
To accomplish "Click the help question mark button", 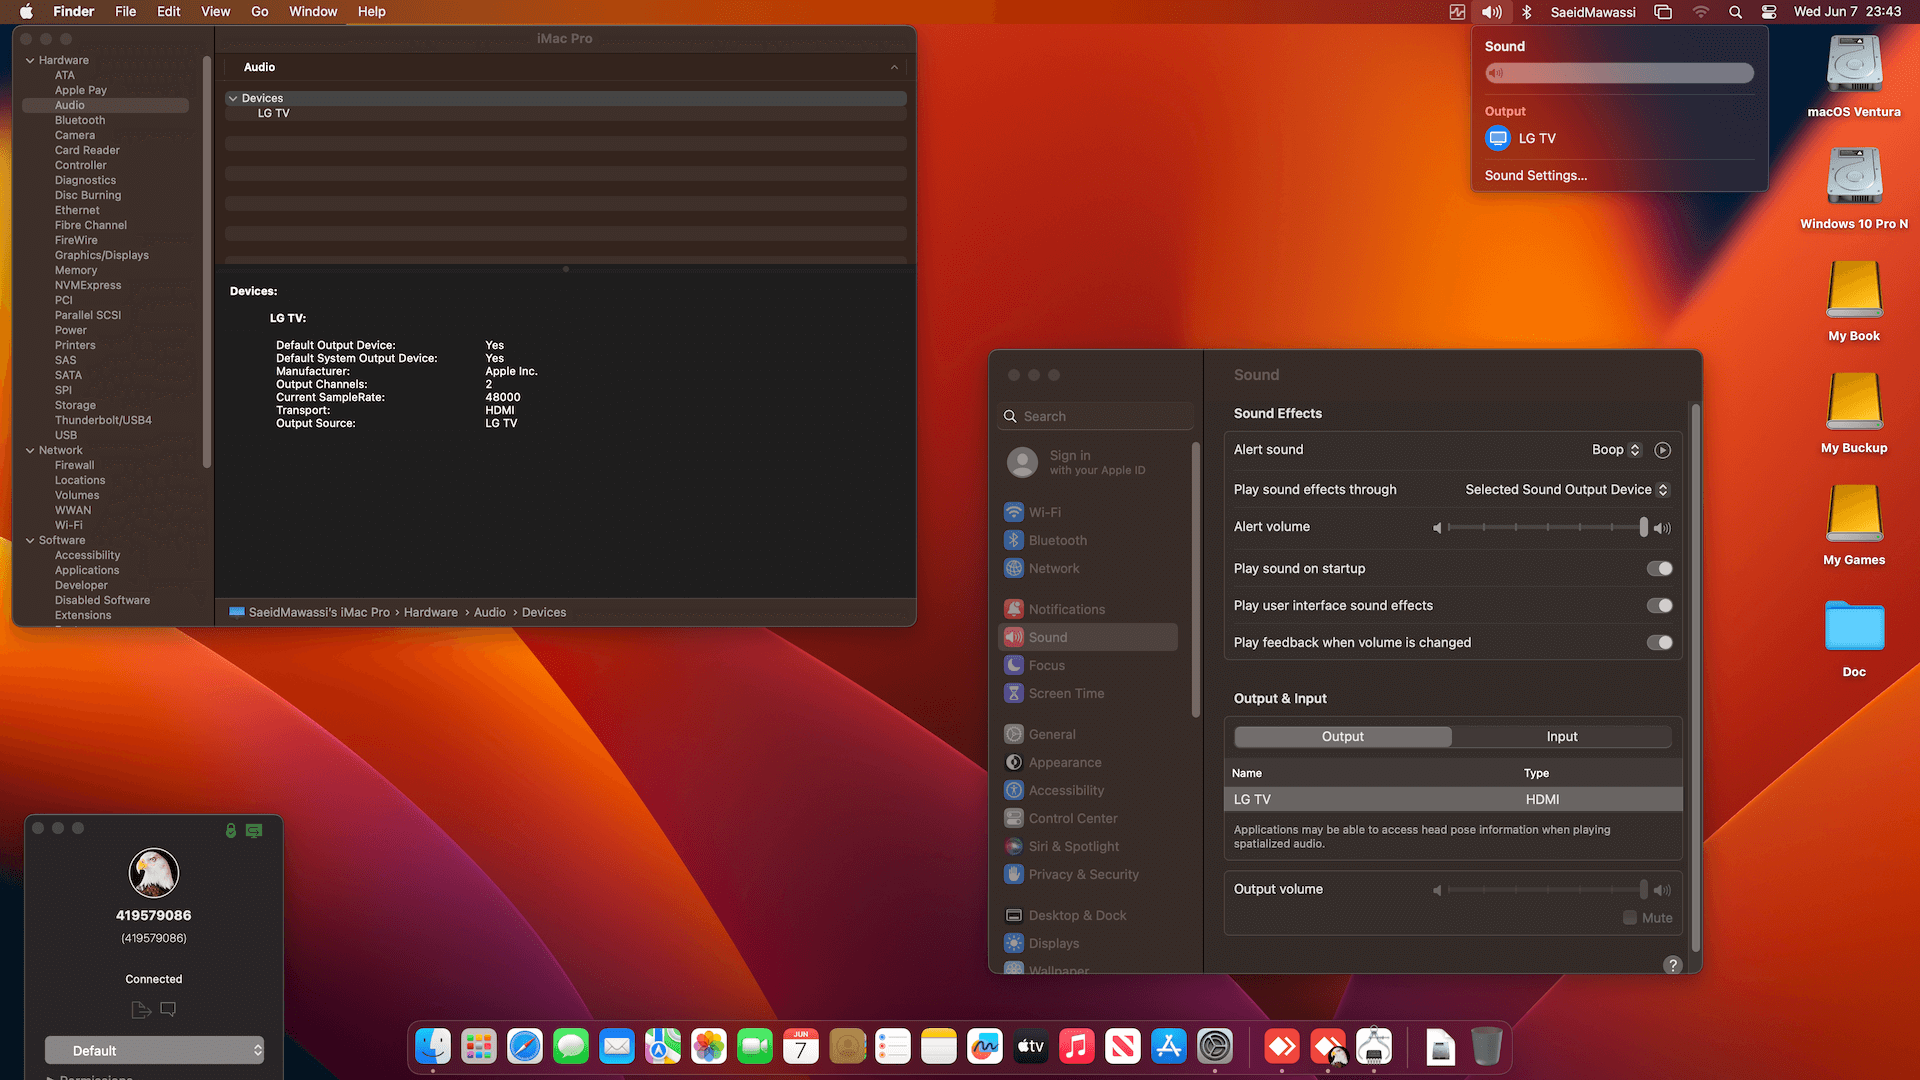I will [x=1672, y=965].
